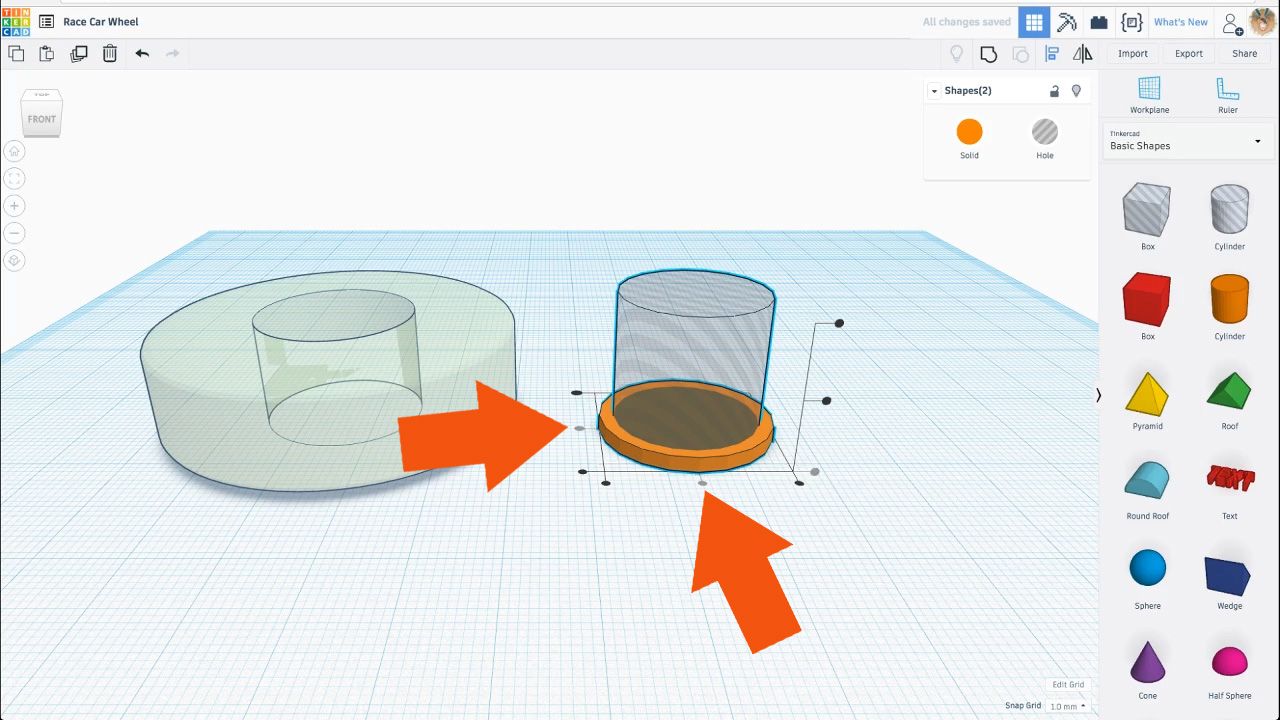This screenshot has height=720, width=1280.
Task: Paste from the clipboard
Action: pyautogui.click(x=46, y=54)
